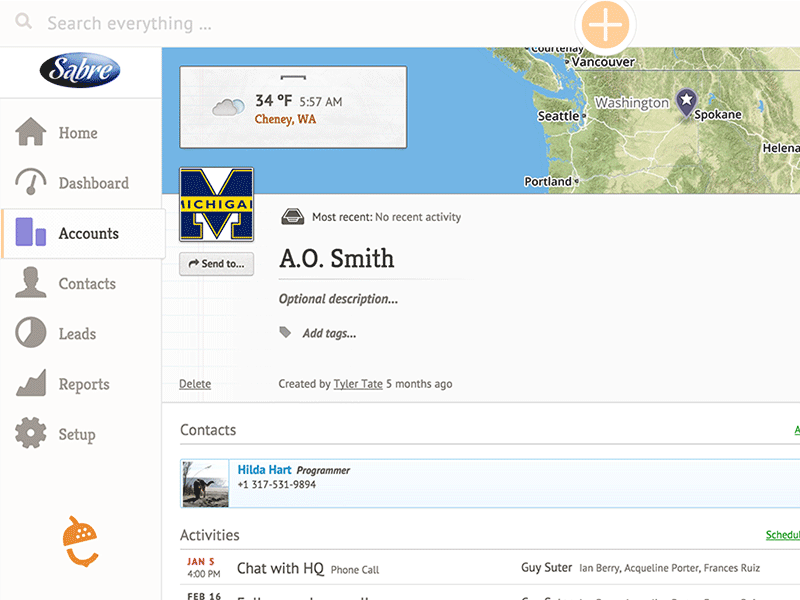This screenshot has width=800, height=600.
Task: Open Home in the sidebar
Action: pyautogui.click(x=78, y=133)
